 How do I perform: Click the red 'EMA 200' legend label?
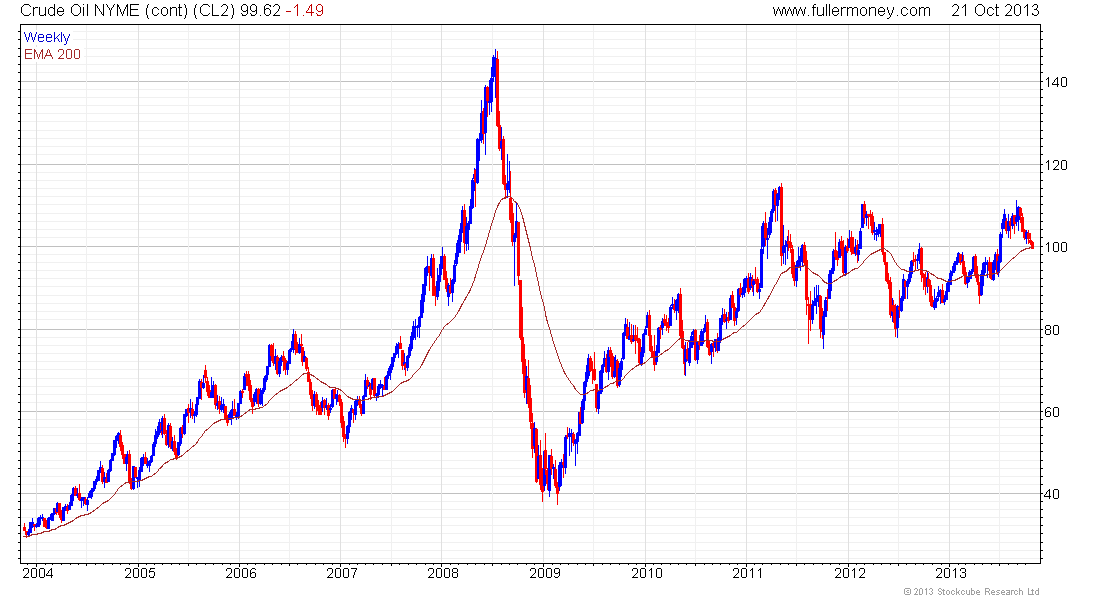pos(52,54)
